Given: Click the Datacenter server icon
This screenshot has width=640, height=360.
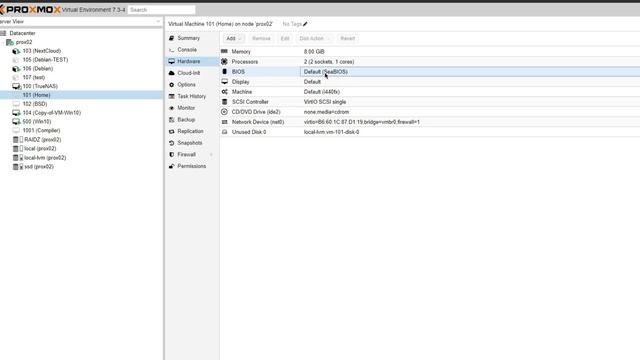Looking at the screenshot, I should (3, 33).
